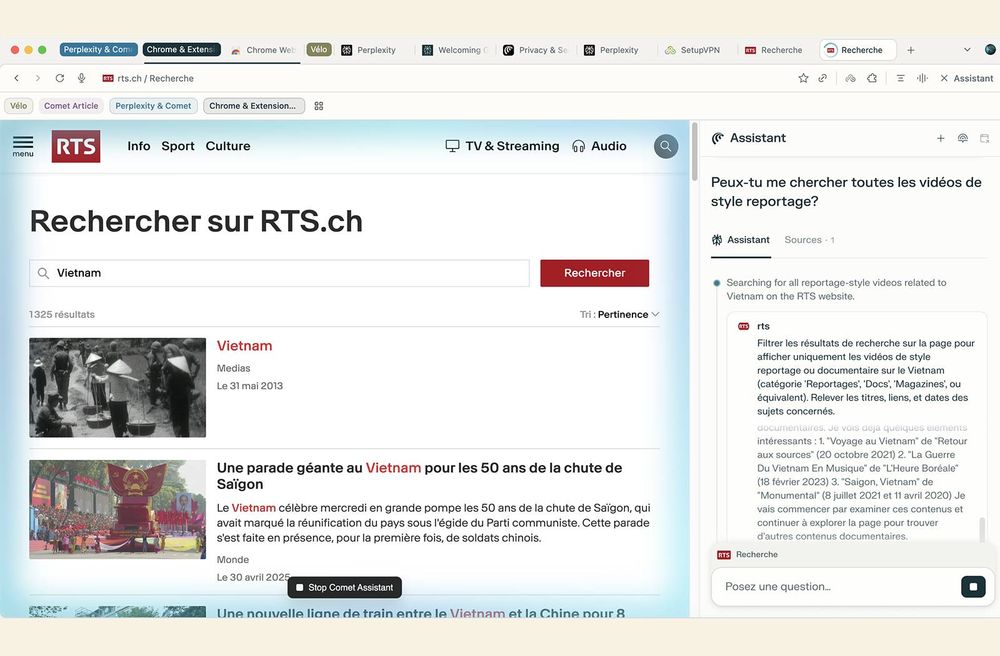Open the Tri Pertinence sort dropdown
Viewport: 1000px width, 656px height.
click(x=619, y=314)
